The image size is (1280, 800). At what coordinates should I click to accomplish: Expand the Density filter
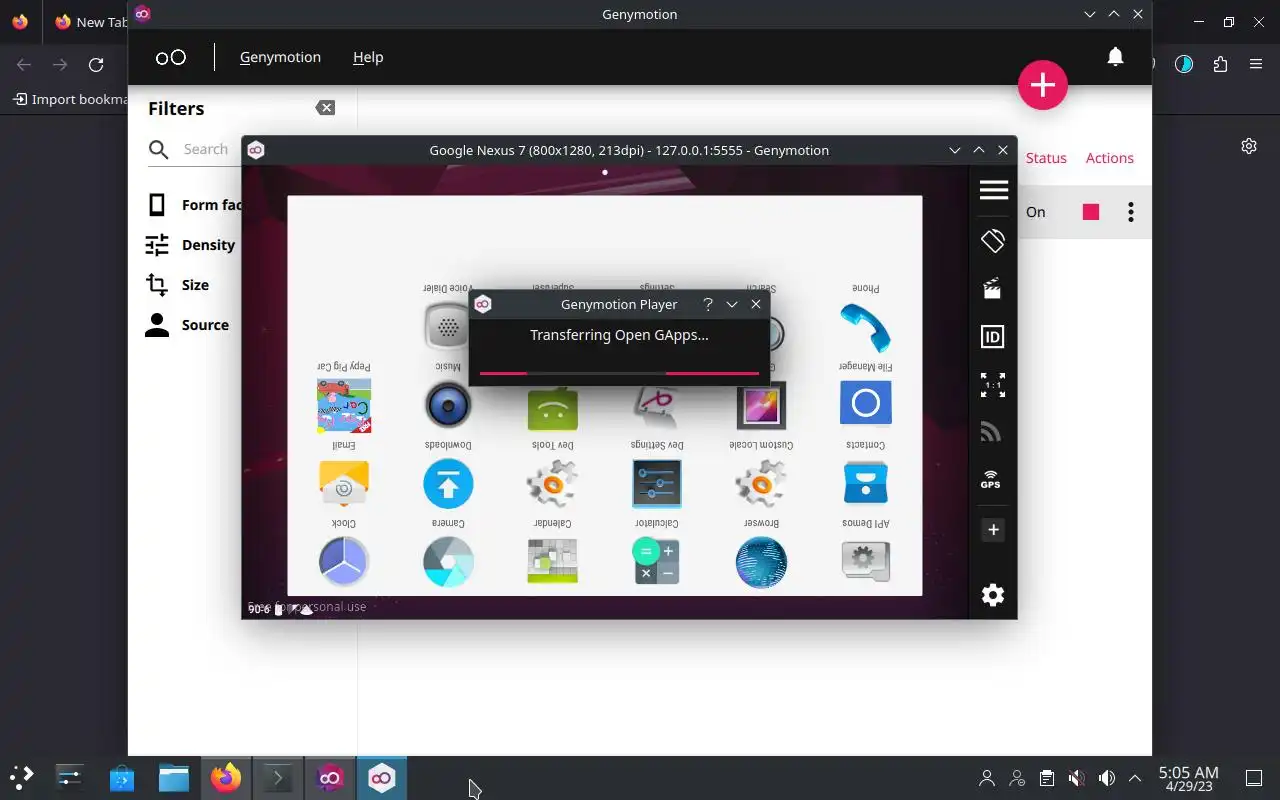pos(190,245)
